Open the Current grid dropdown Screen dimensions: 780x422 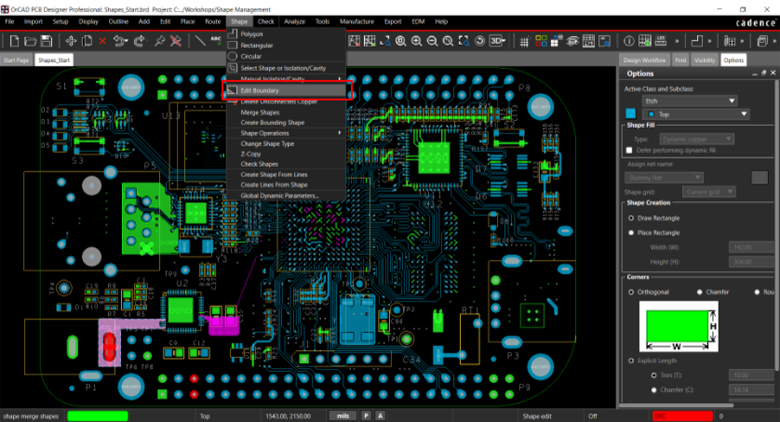coord(709,192)
